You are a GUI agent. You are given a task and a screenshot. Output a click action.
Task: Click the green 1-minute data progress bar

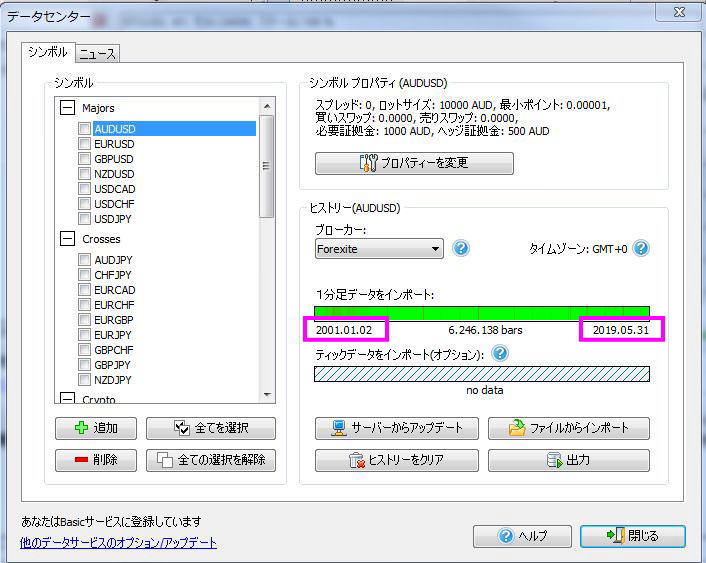482,313
